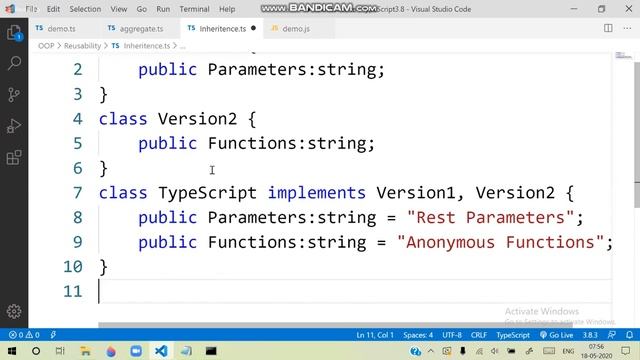Click the ENG language indicator
This screenshot has height=360, width=640.
pyautogui.click(x=568, y=351)
